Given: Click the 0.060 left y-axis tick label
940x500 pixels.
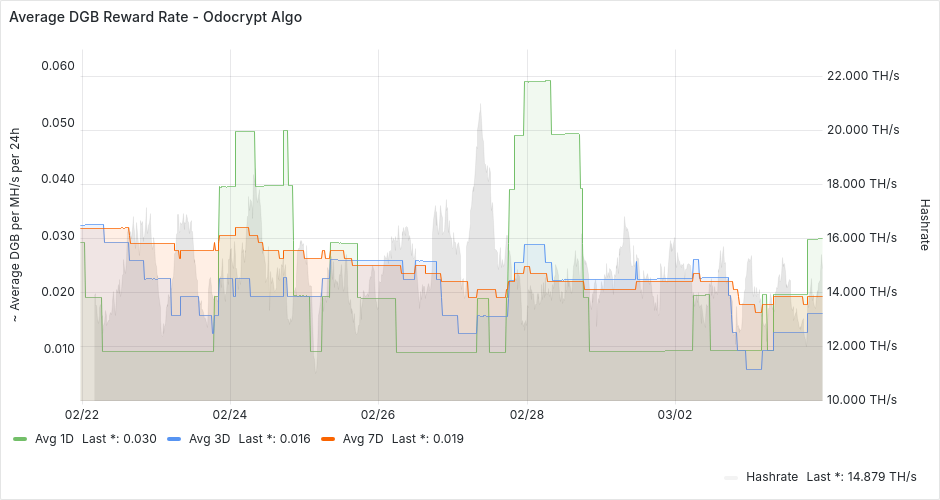Looking at the screenshot, I should pos(57,66).
